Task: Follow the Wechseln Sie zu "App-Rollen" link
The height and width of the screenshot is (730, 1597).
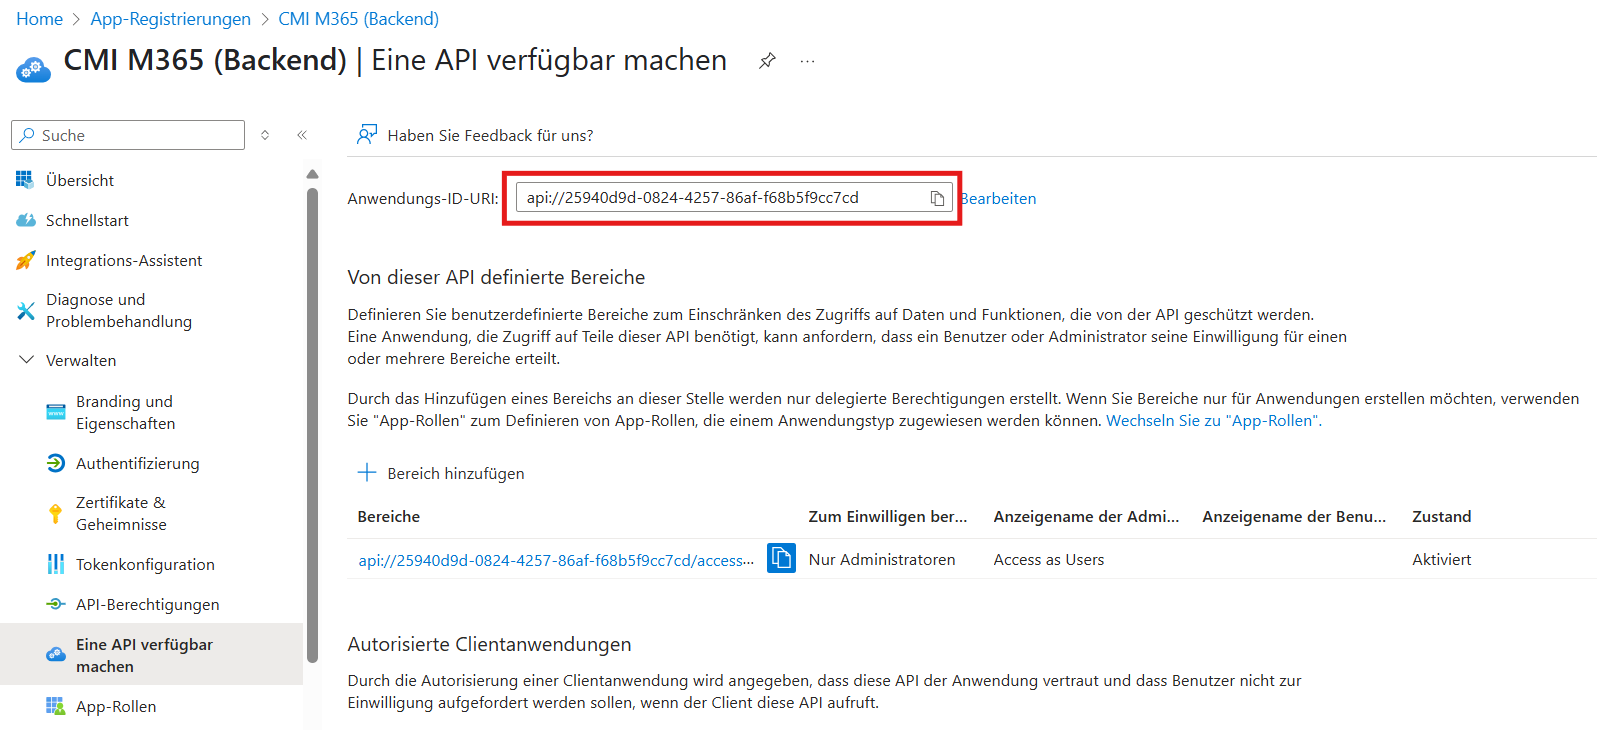Action: [x=1213, y=421]
